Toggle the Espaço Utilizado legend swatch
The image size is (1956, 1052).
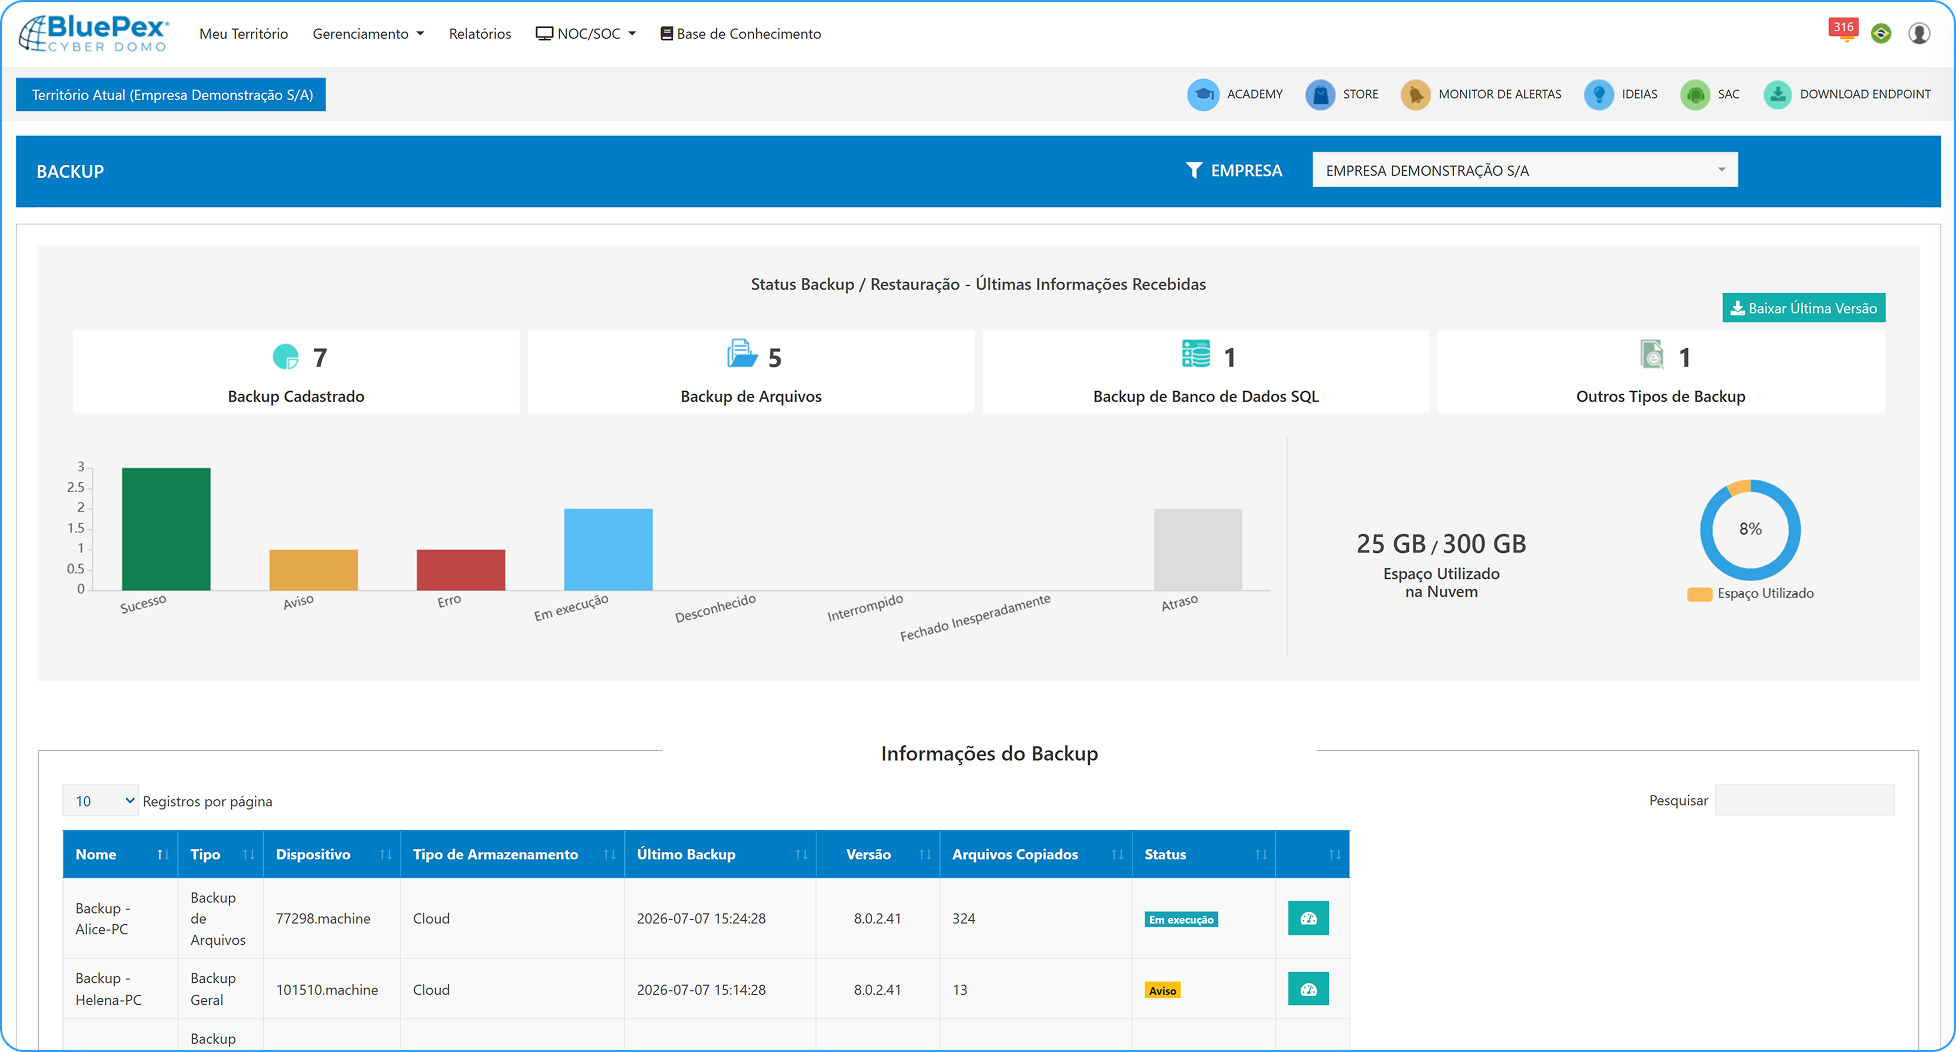coord(1700,594)
